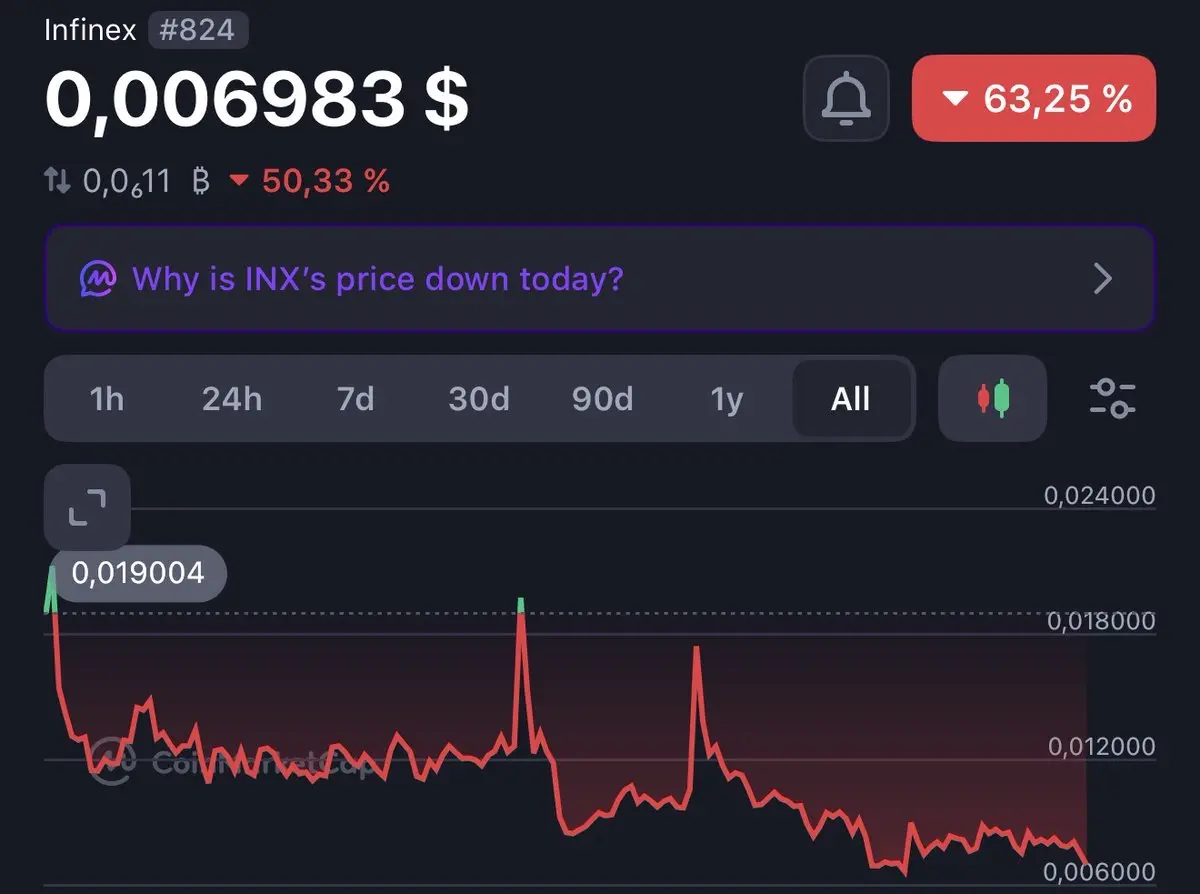
Task: Tap the CoinMarketCap AI chat icon
Action: [98, 278]
